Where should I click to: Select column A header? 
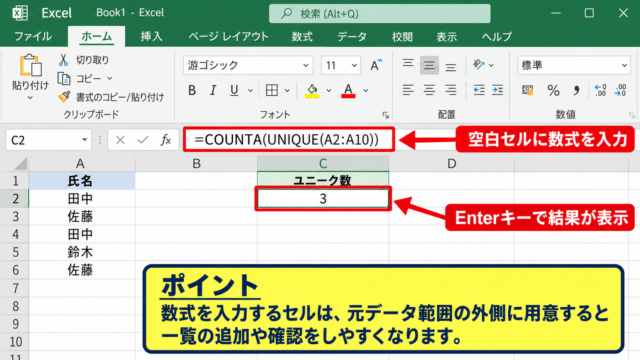pyautogui.click(x=82, y=164)
